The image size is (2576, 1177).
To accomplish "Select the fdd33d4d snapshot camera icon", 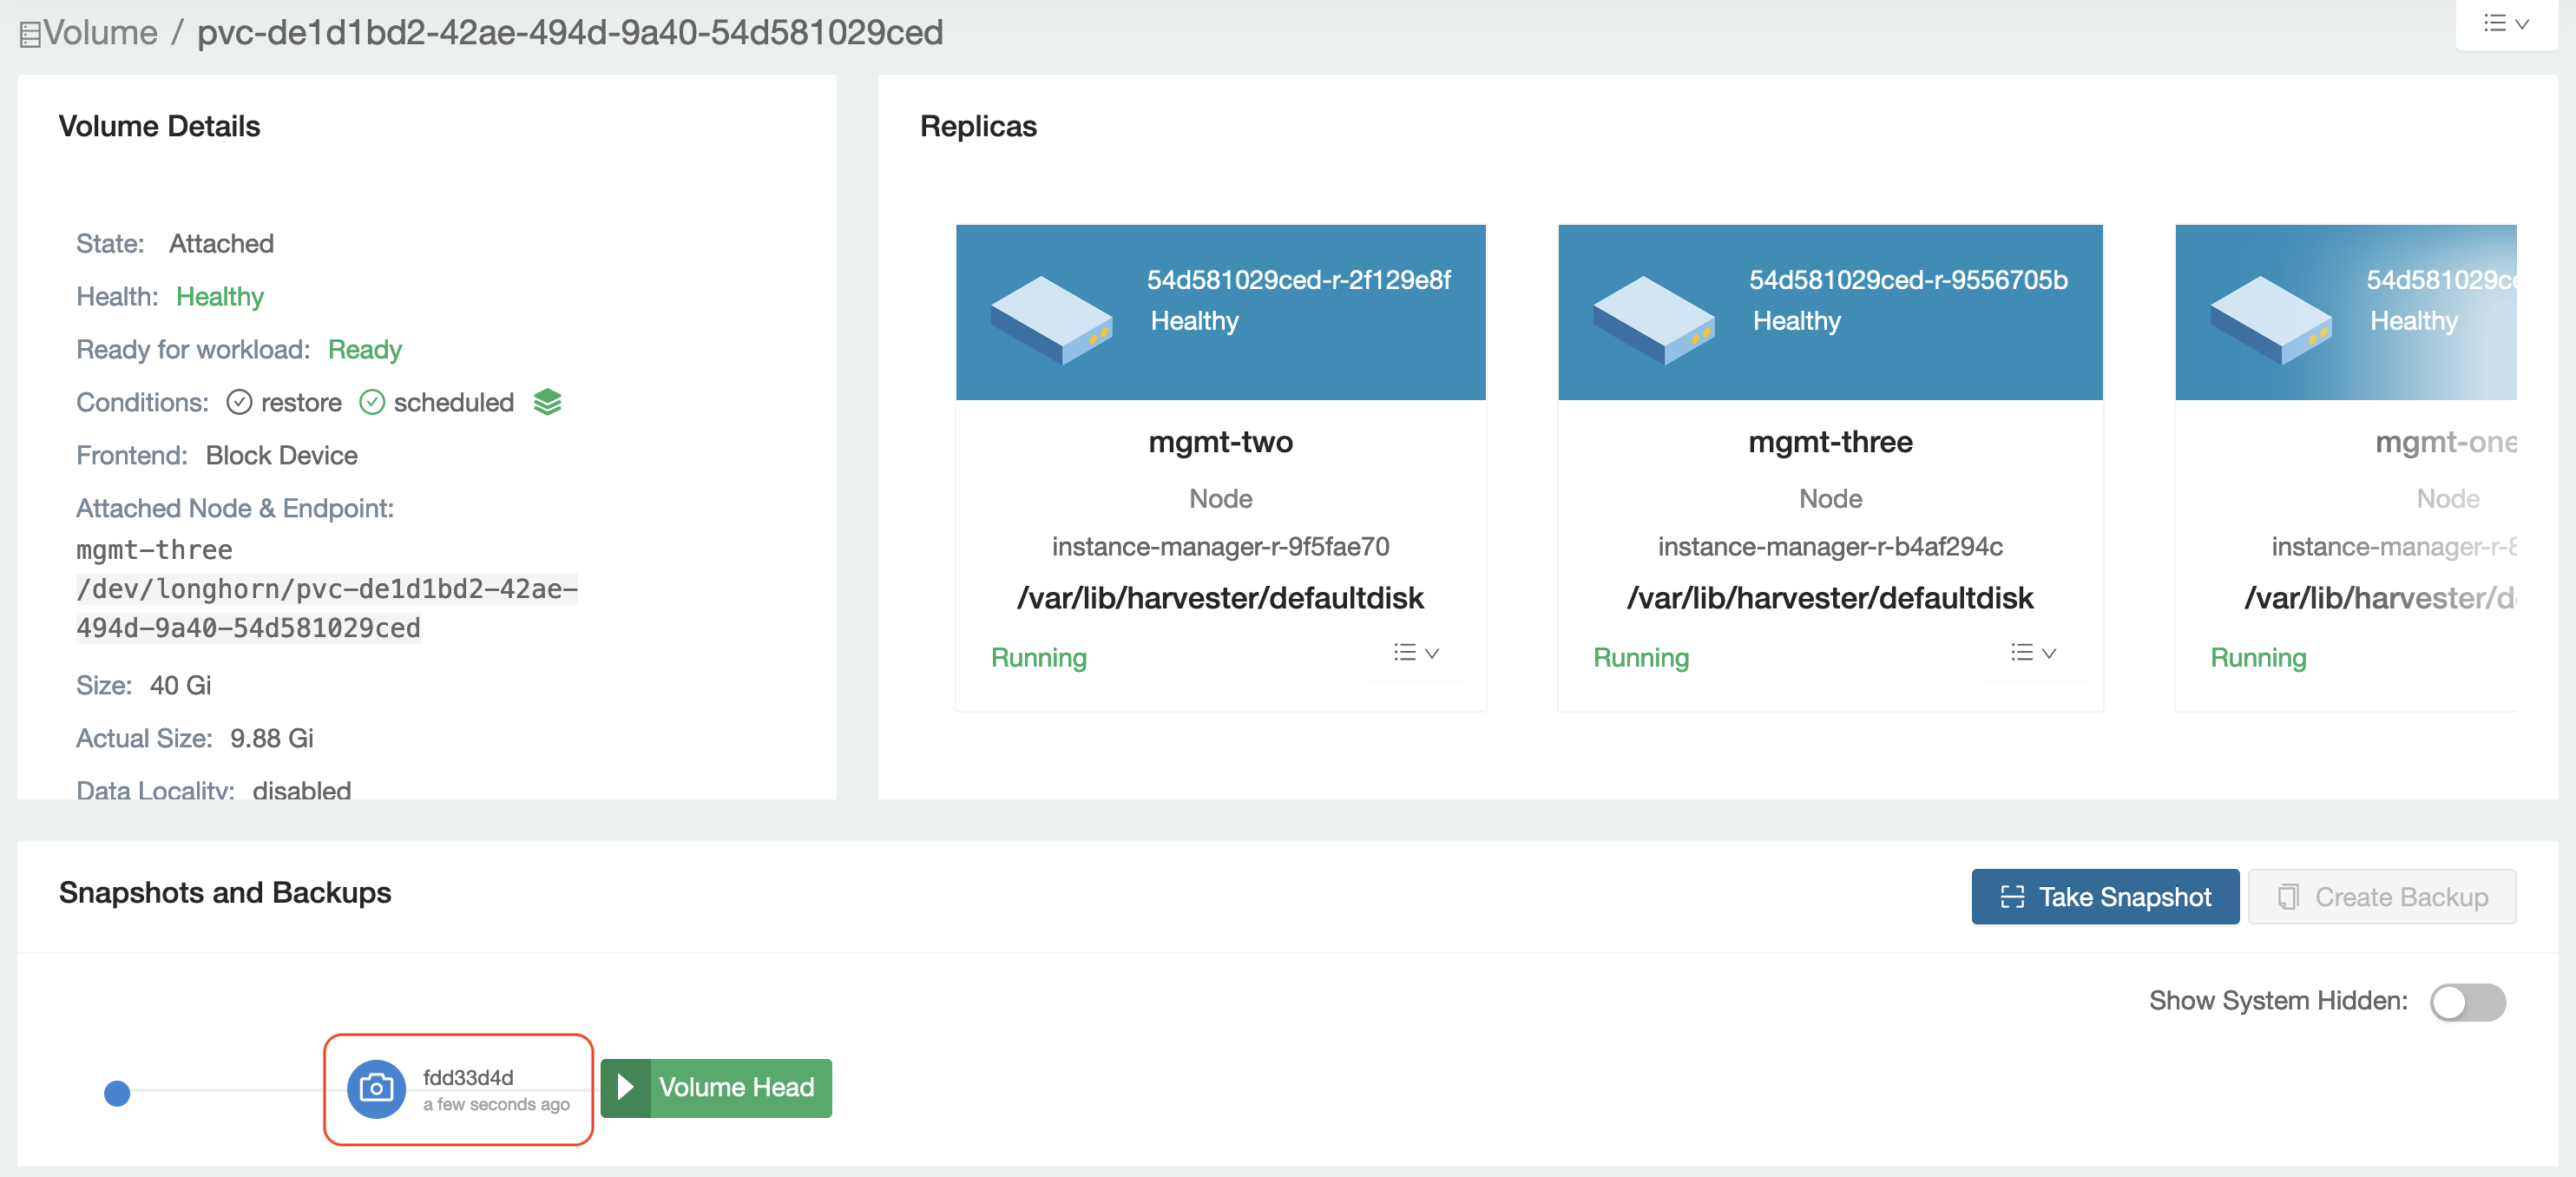I will click(376, 1088).
